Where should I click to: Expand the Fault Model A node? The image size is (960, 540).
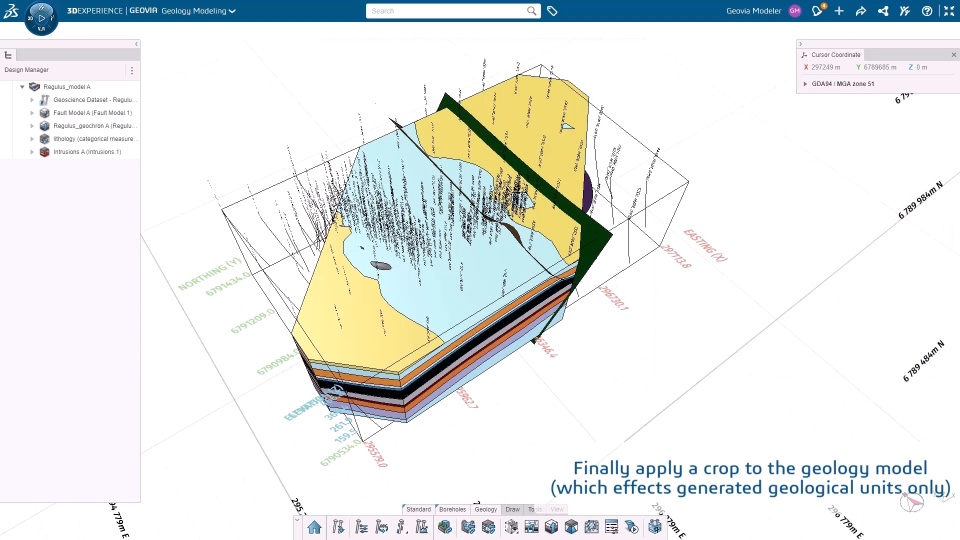click(x=32, y=113)
